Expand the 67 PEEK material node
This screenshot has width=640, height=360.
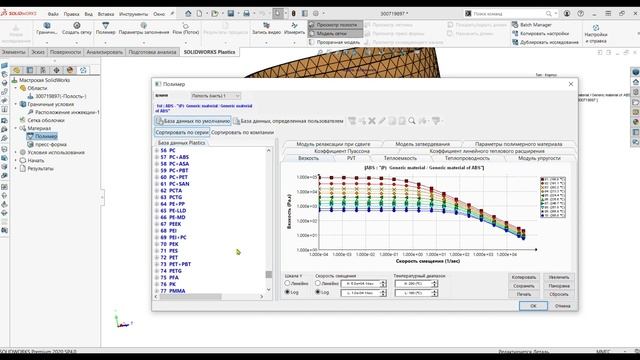(157, 224)
